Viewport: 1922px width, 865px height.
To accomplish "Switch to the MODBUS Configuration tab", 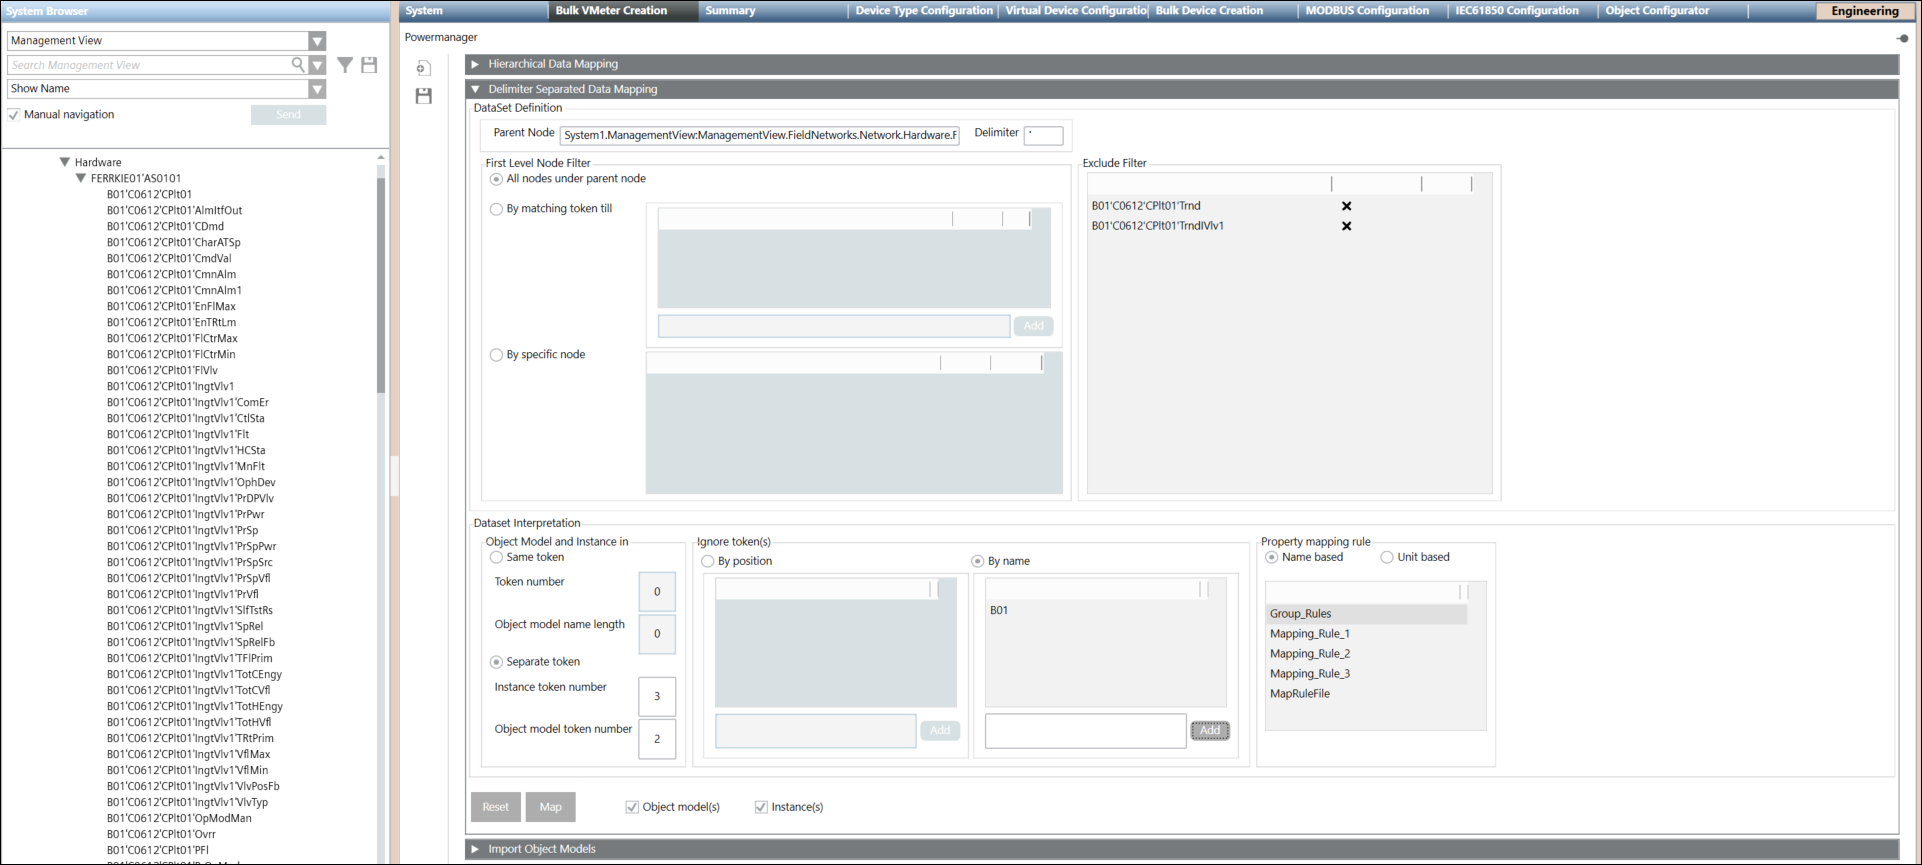I will [1366, 11].
